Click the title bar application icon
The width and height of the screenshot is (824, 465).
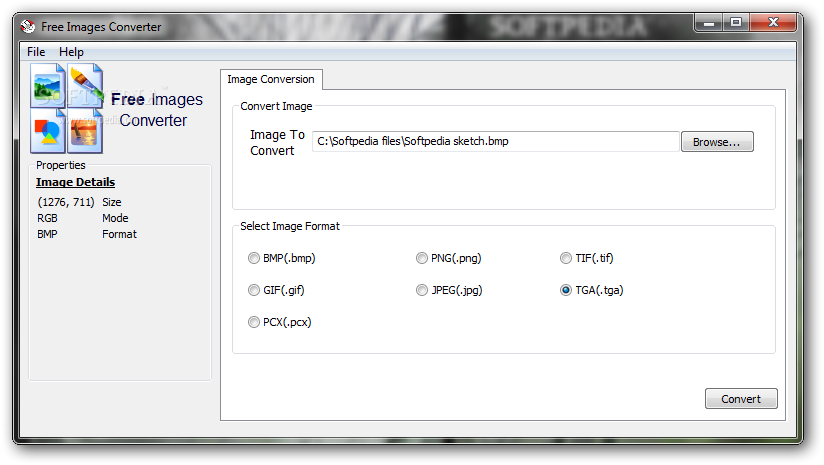(x=28, y=26)
